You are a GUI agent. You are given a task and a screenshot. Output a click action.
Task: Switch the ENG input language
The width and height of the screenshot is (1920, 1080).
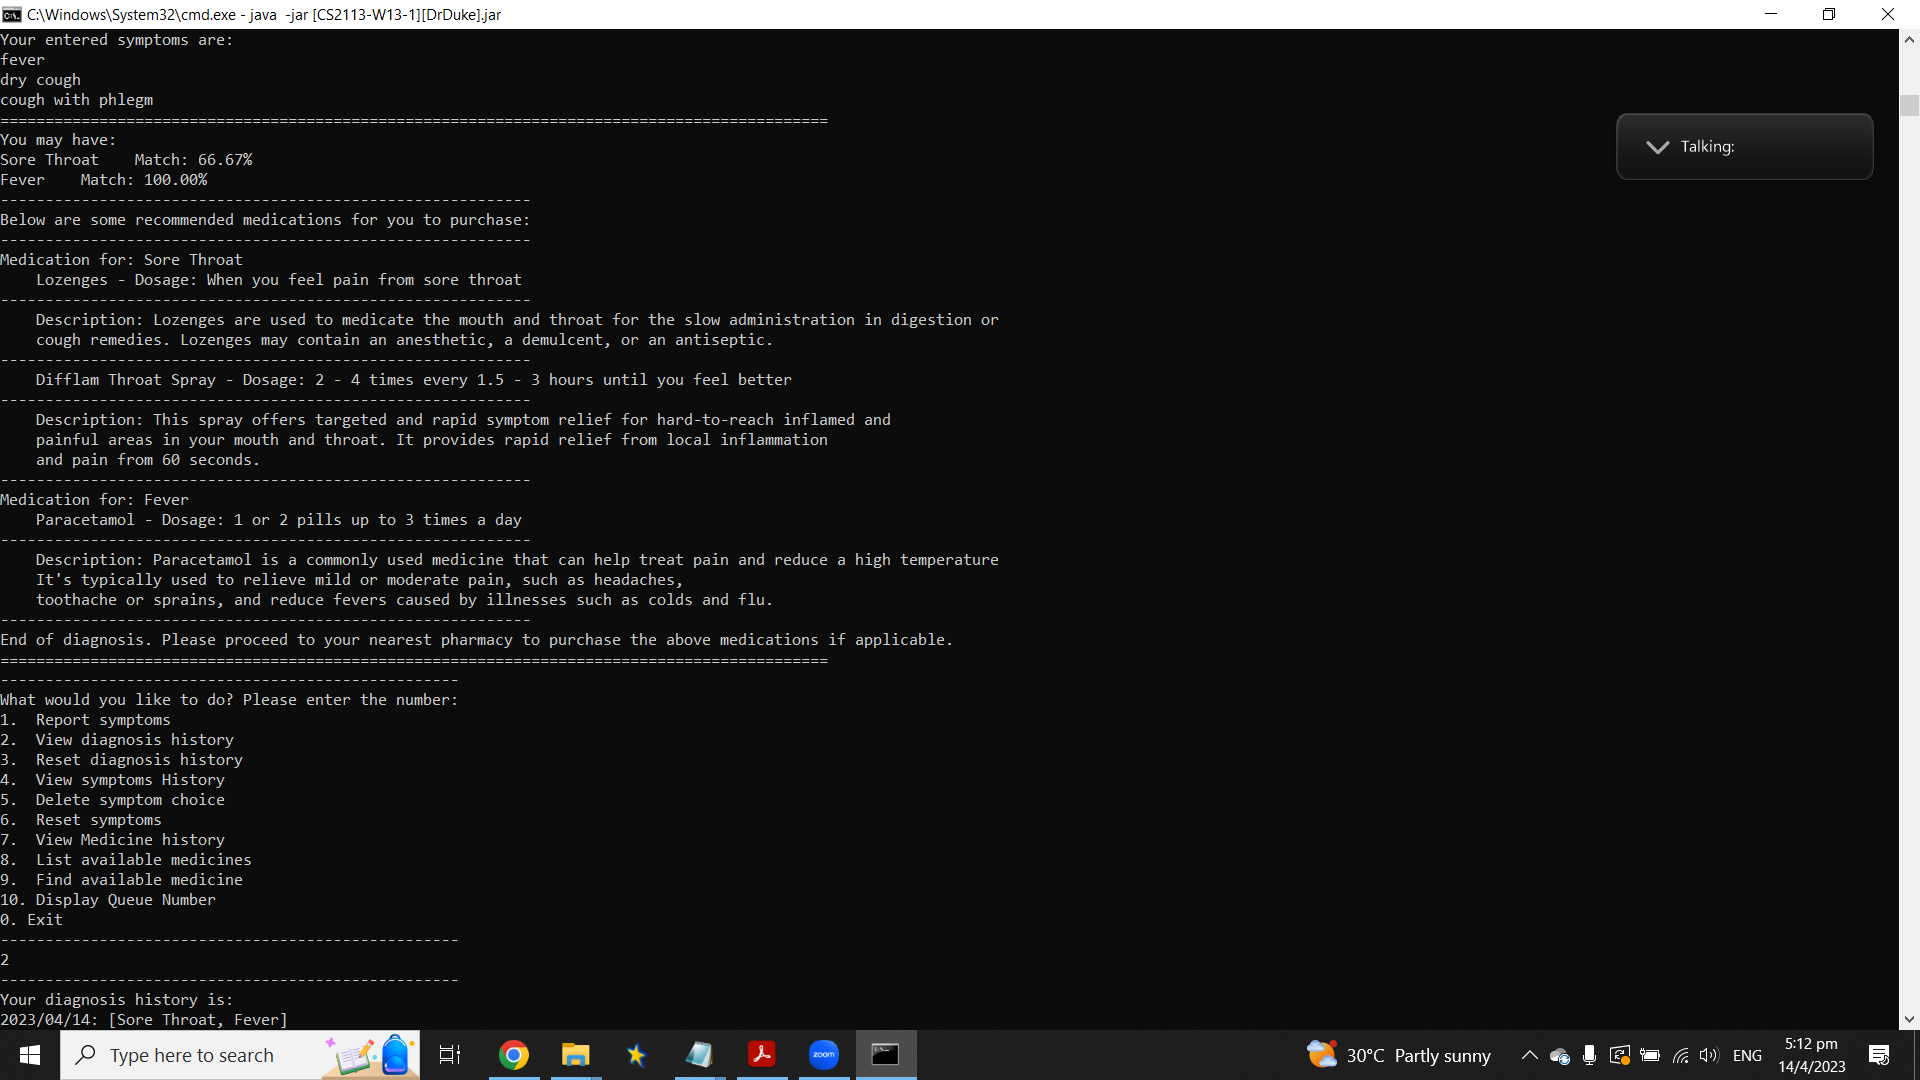(x=1747, y=1056)
